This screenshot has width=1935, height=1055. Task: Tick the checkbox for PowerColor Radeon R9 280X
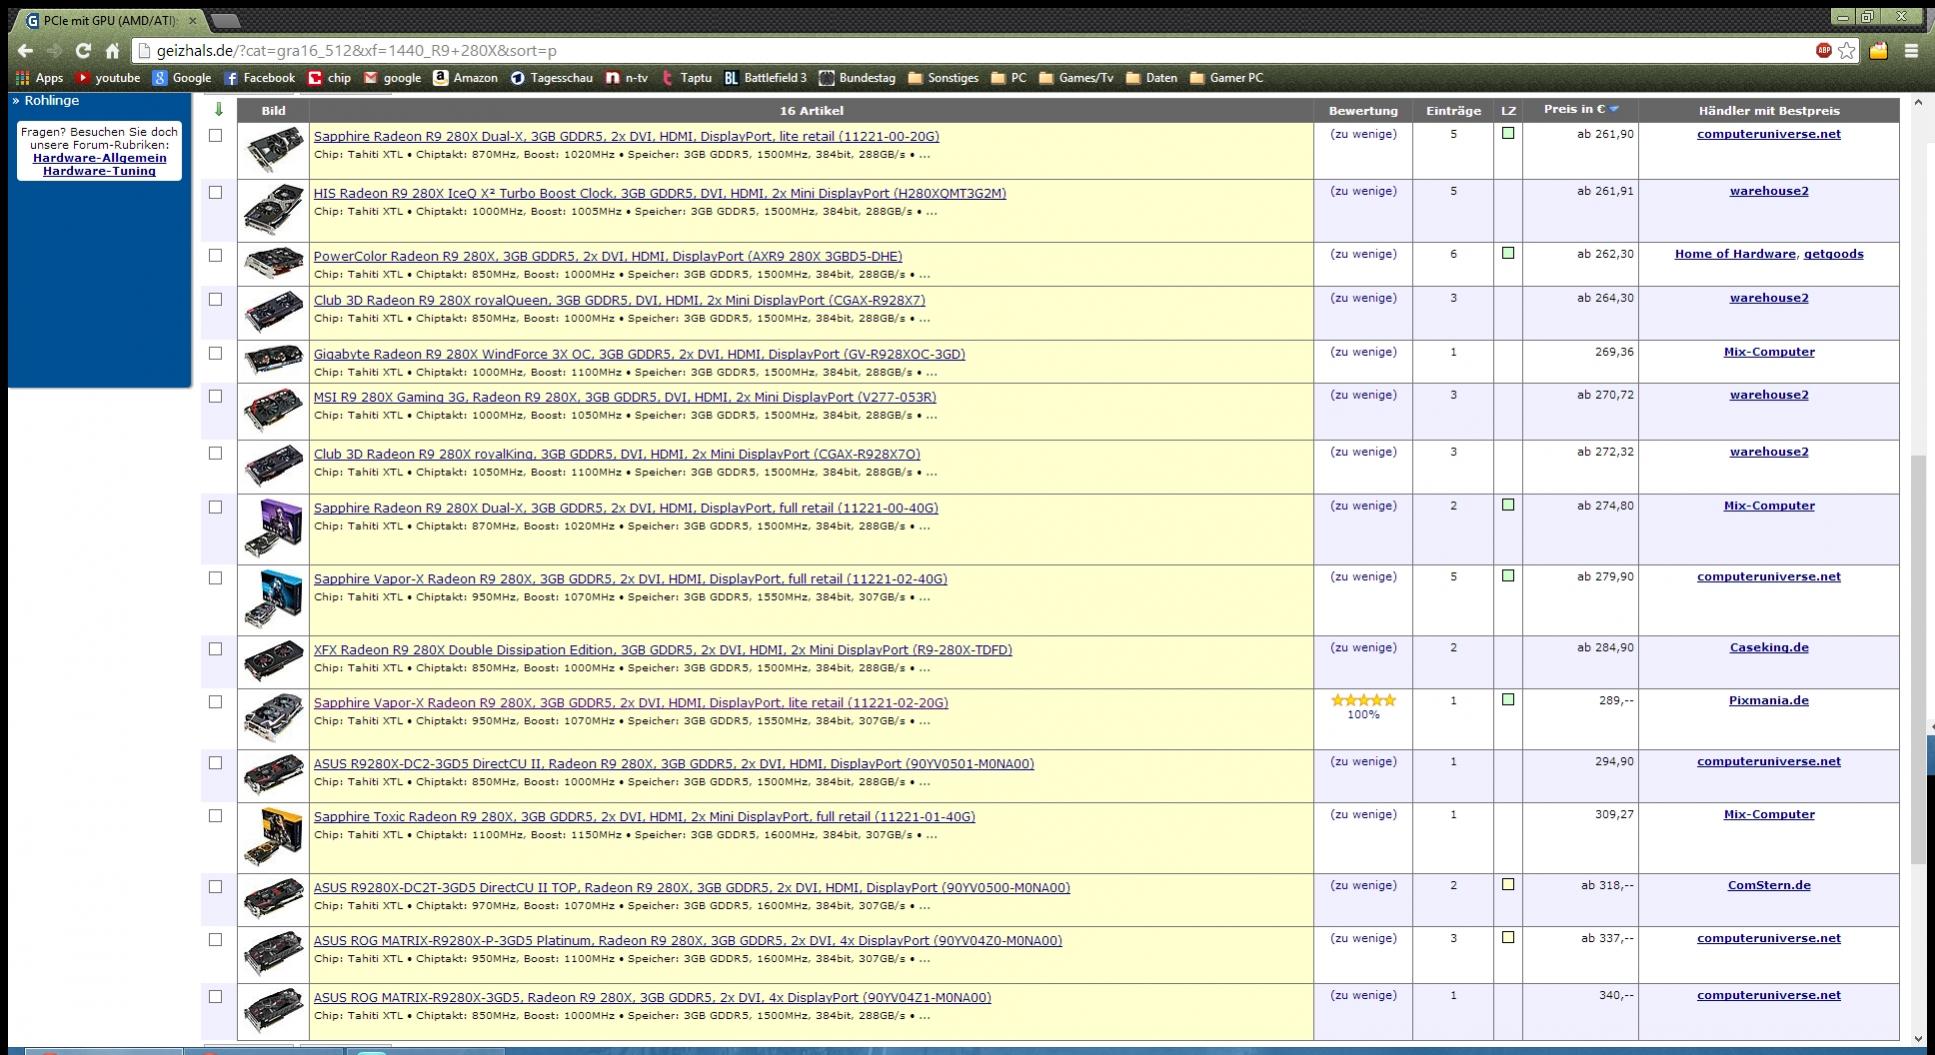click(x=215, y=256)
